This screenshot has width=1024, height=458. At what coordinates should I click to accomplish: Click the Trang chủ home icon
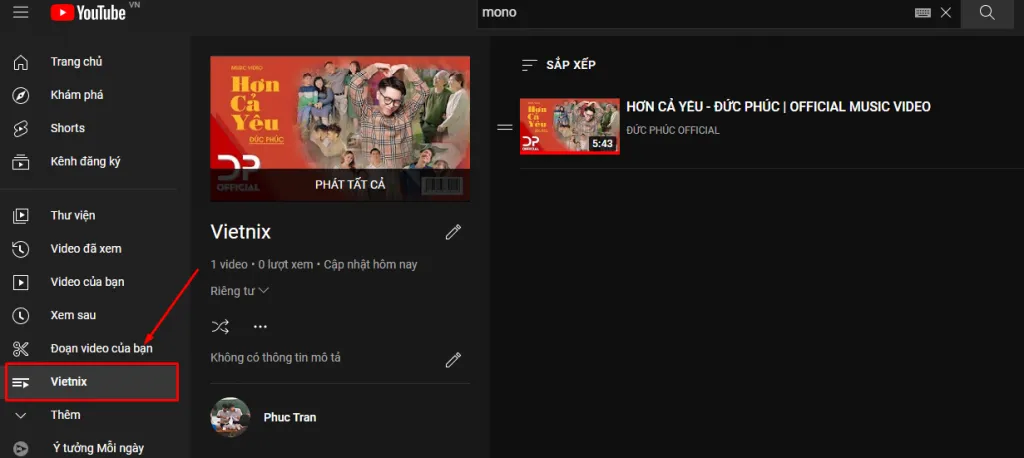21,62
